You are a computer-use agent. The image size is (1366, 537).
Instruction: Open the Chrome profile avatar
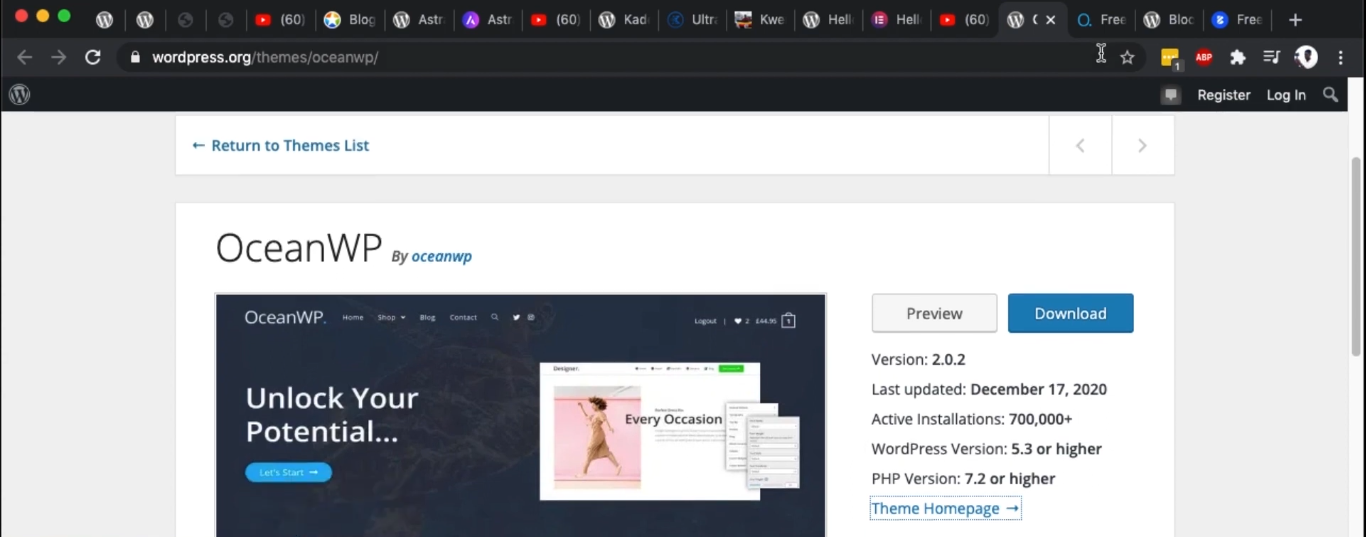(x=1306, y=57)
